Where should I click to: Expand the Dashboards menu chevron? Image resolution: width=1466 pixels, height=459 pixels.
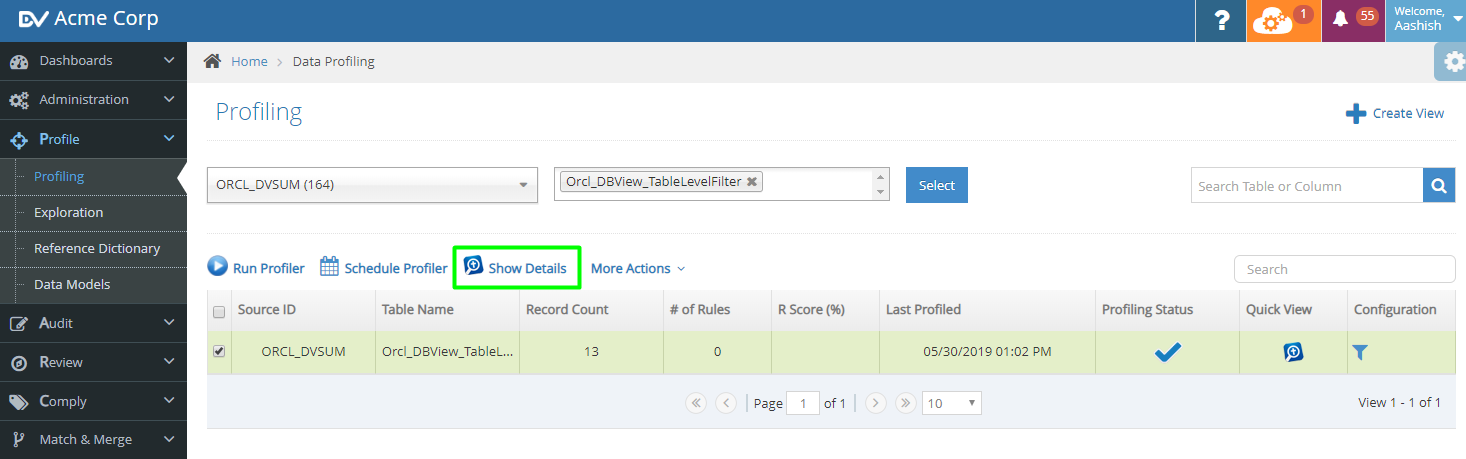(x=169, y=60)
